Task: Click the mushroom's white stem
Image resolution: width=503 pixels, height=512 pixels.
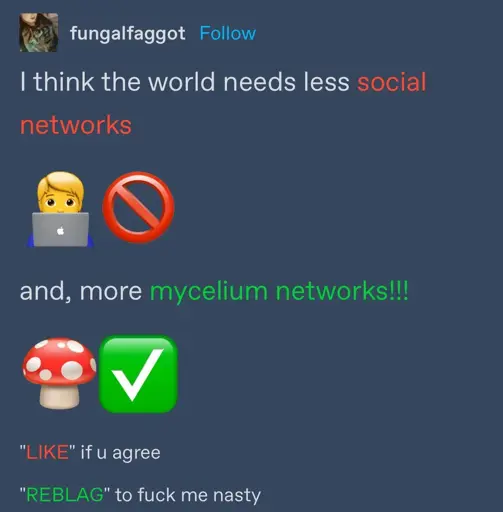Action: 60,396
